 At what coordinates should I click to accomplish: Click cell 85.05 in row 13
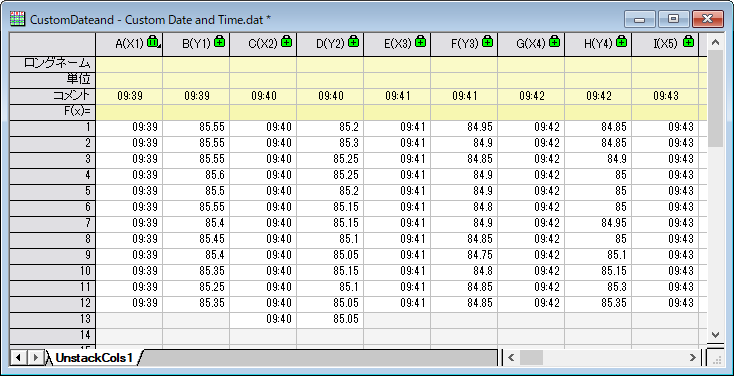(x=330, y=320)
